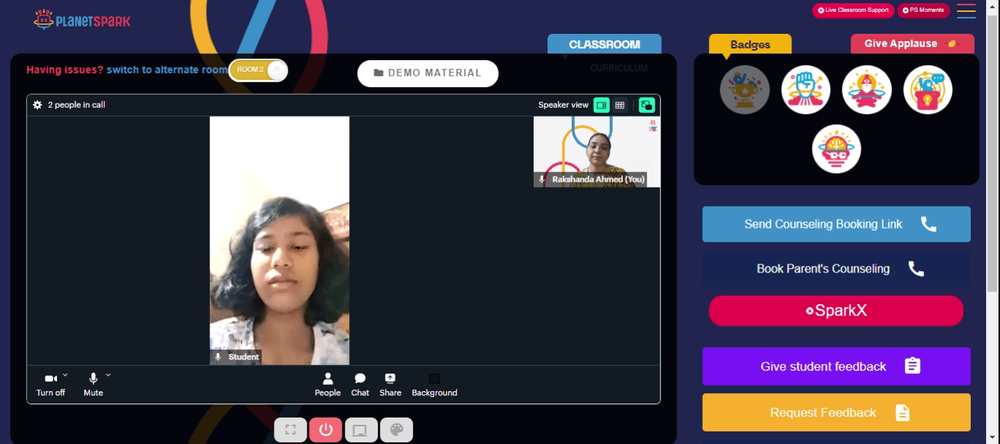
Task: Click Live Classroom Support button
Action: [853, 10]
